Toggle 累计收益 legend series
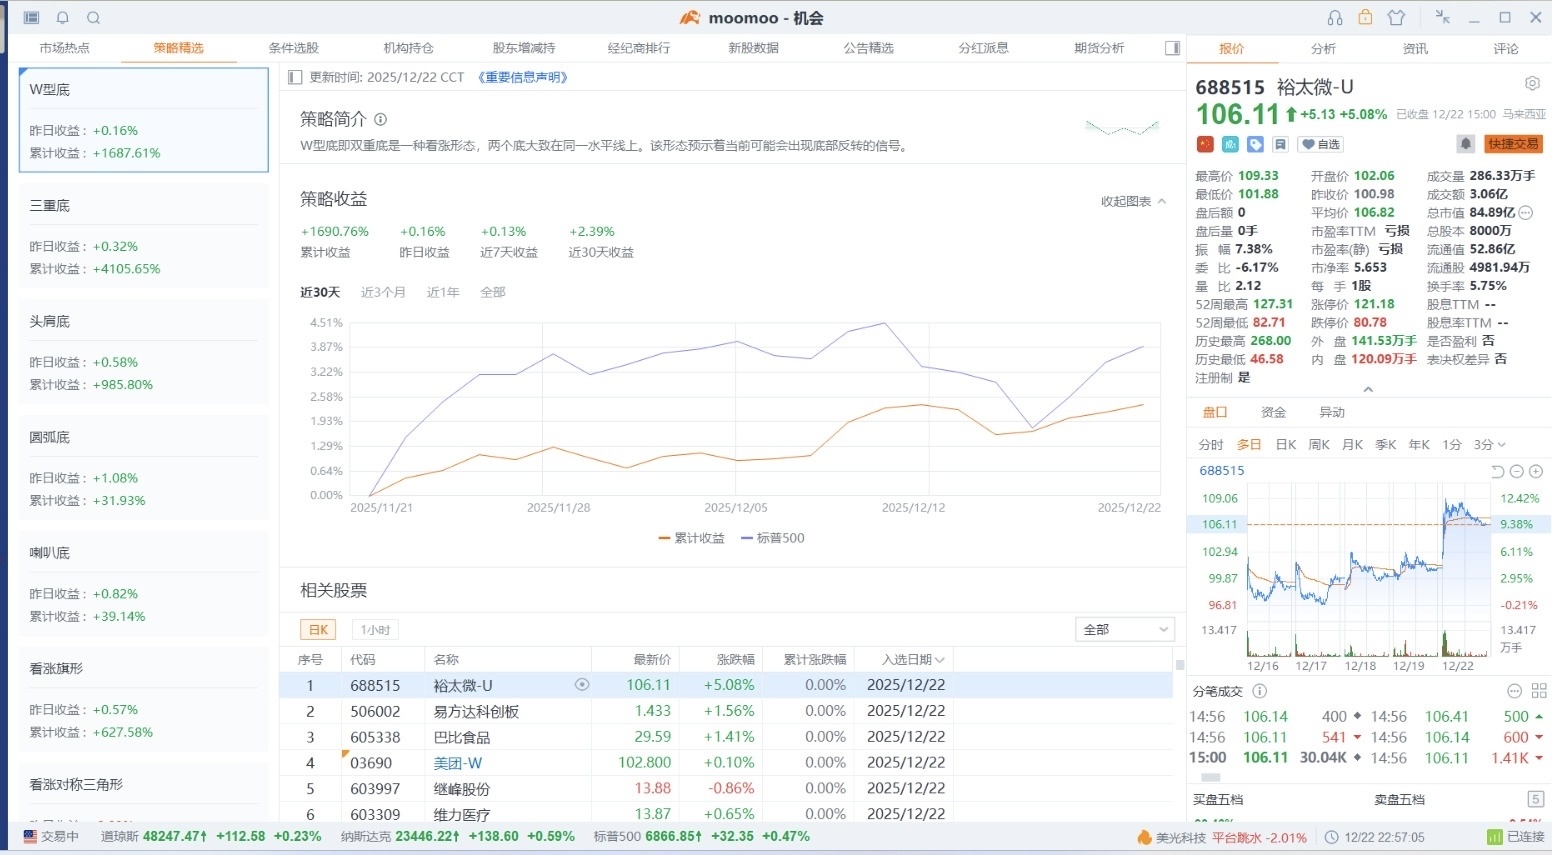The width and height of the screenshot is (1552, 855). pyautogui.click(x=691, y=538)
